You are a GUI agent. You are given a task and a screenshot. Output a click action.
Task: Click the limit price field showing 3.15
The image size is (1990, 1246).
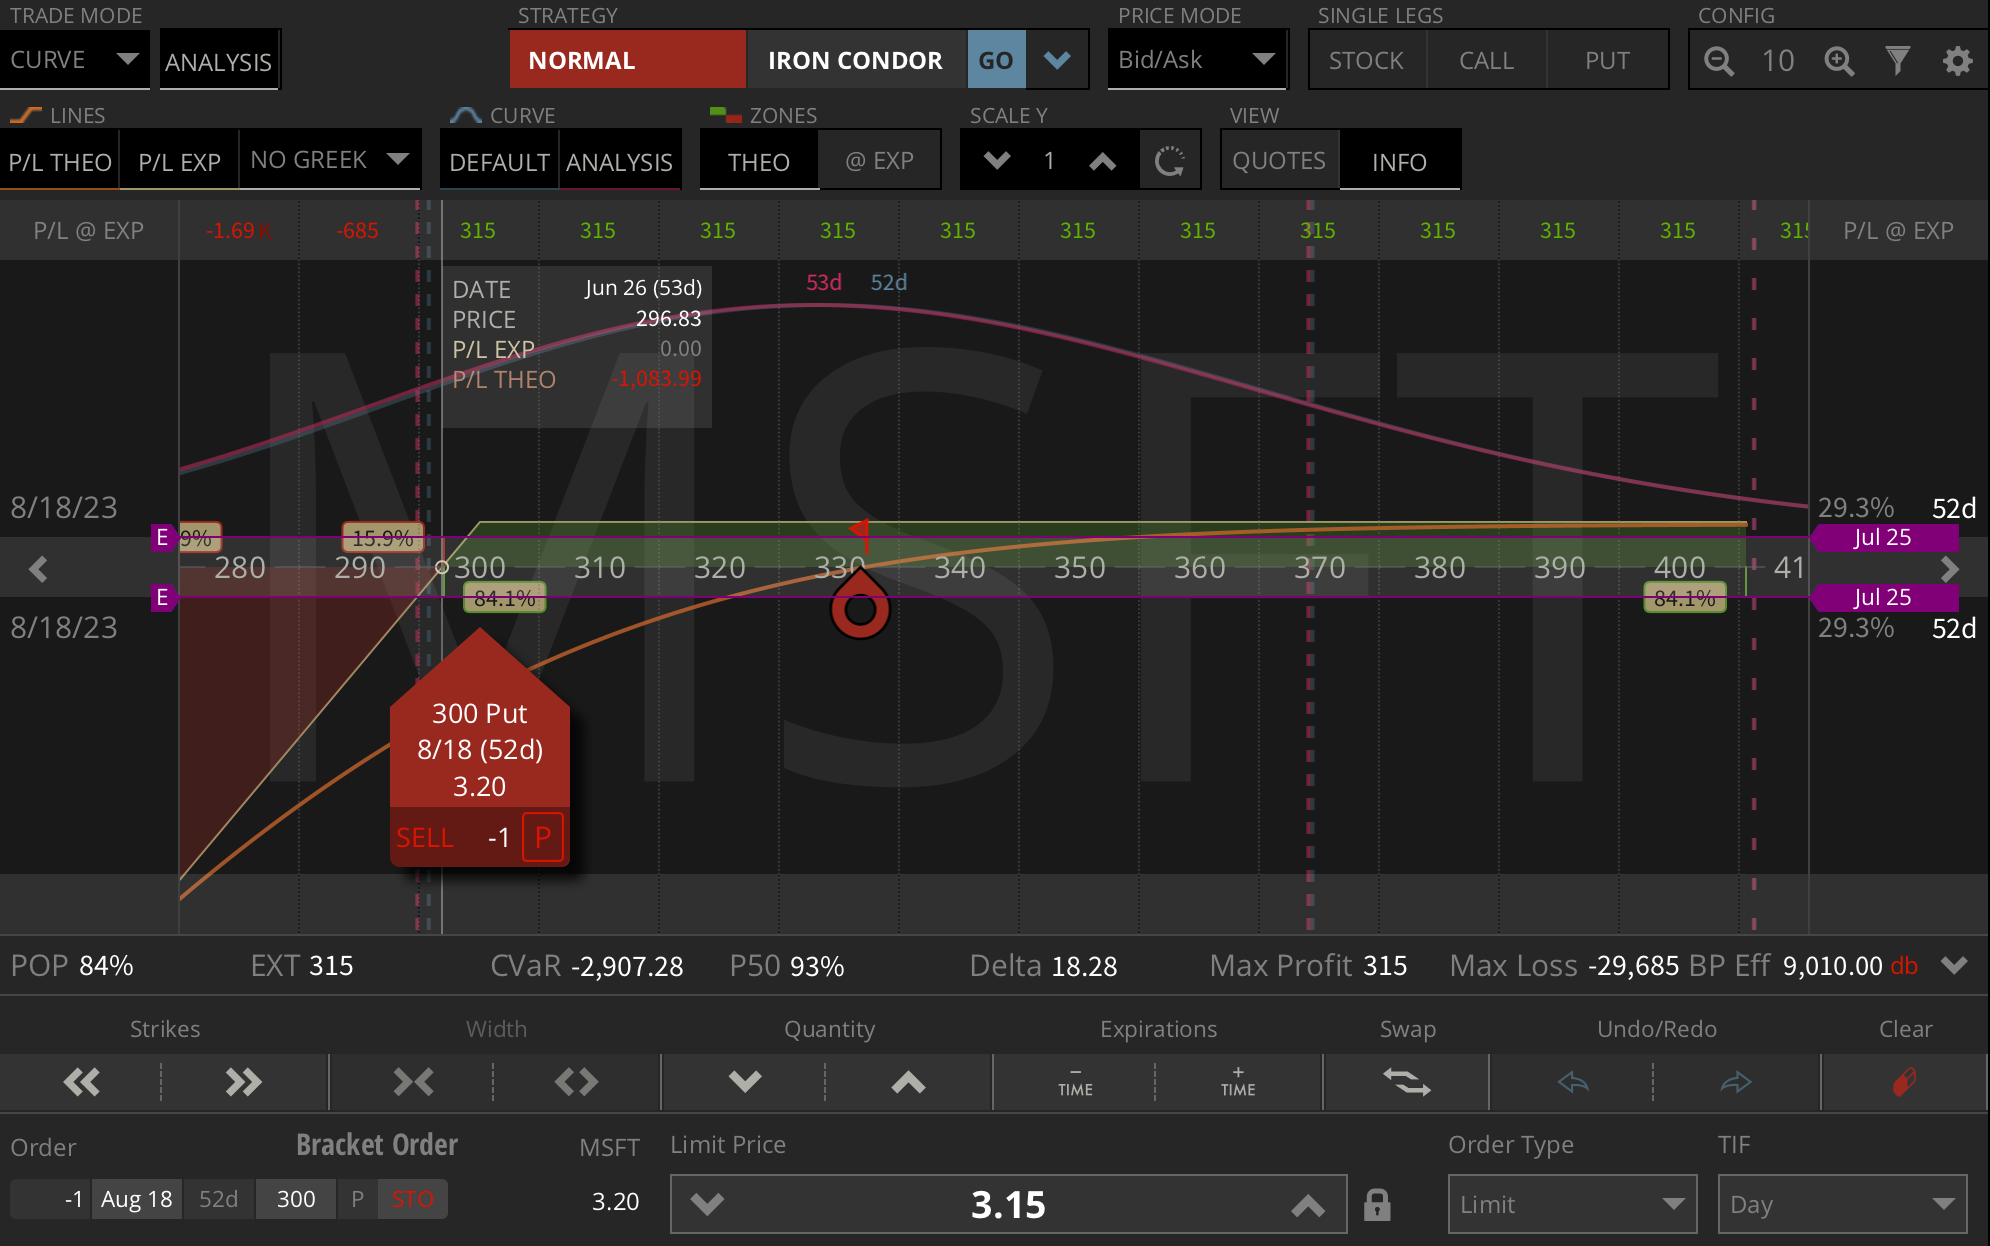(1008, 1204)
